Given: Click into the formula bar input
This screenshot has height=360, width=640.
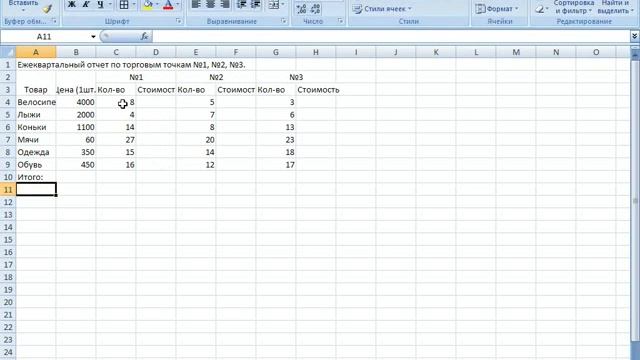Looking at the screenshot, I should [391, 37].
